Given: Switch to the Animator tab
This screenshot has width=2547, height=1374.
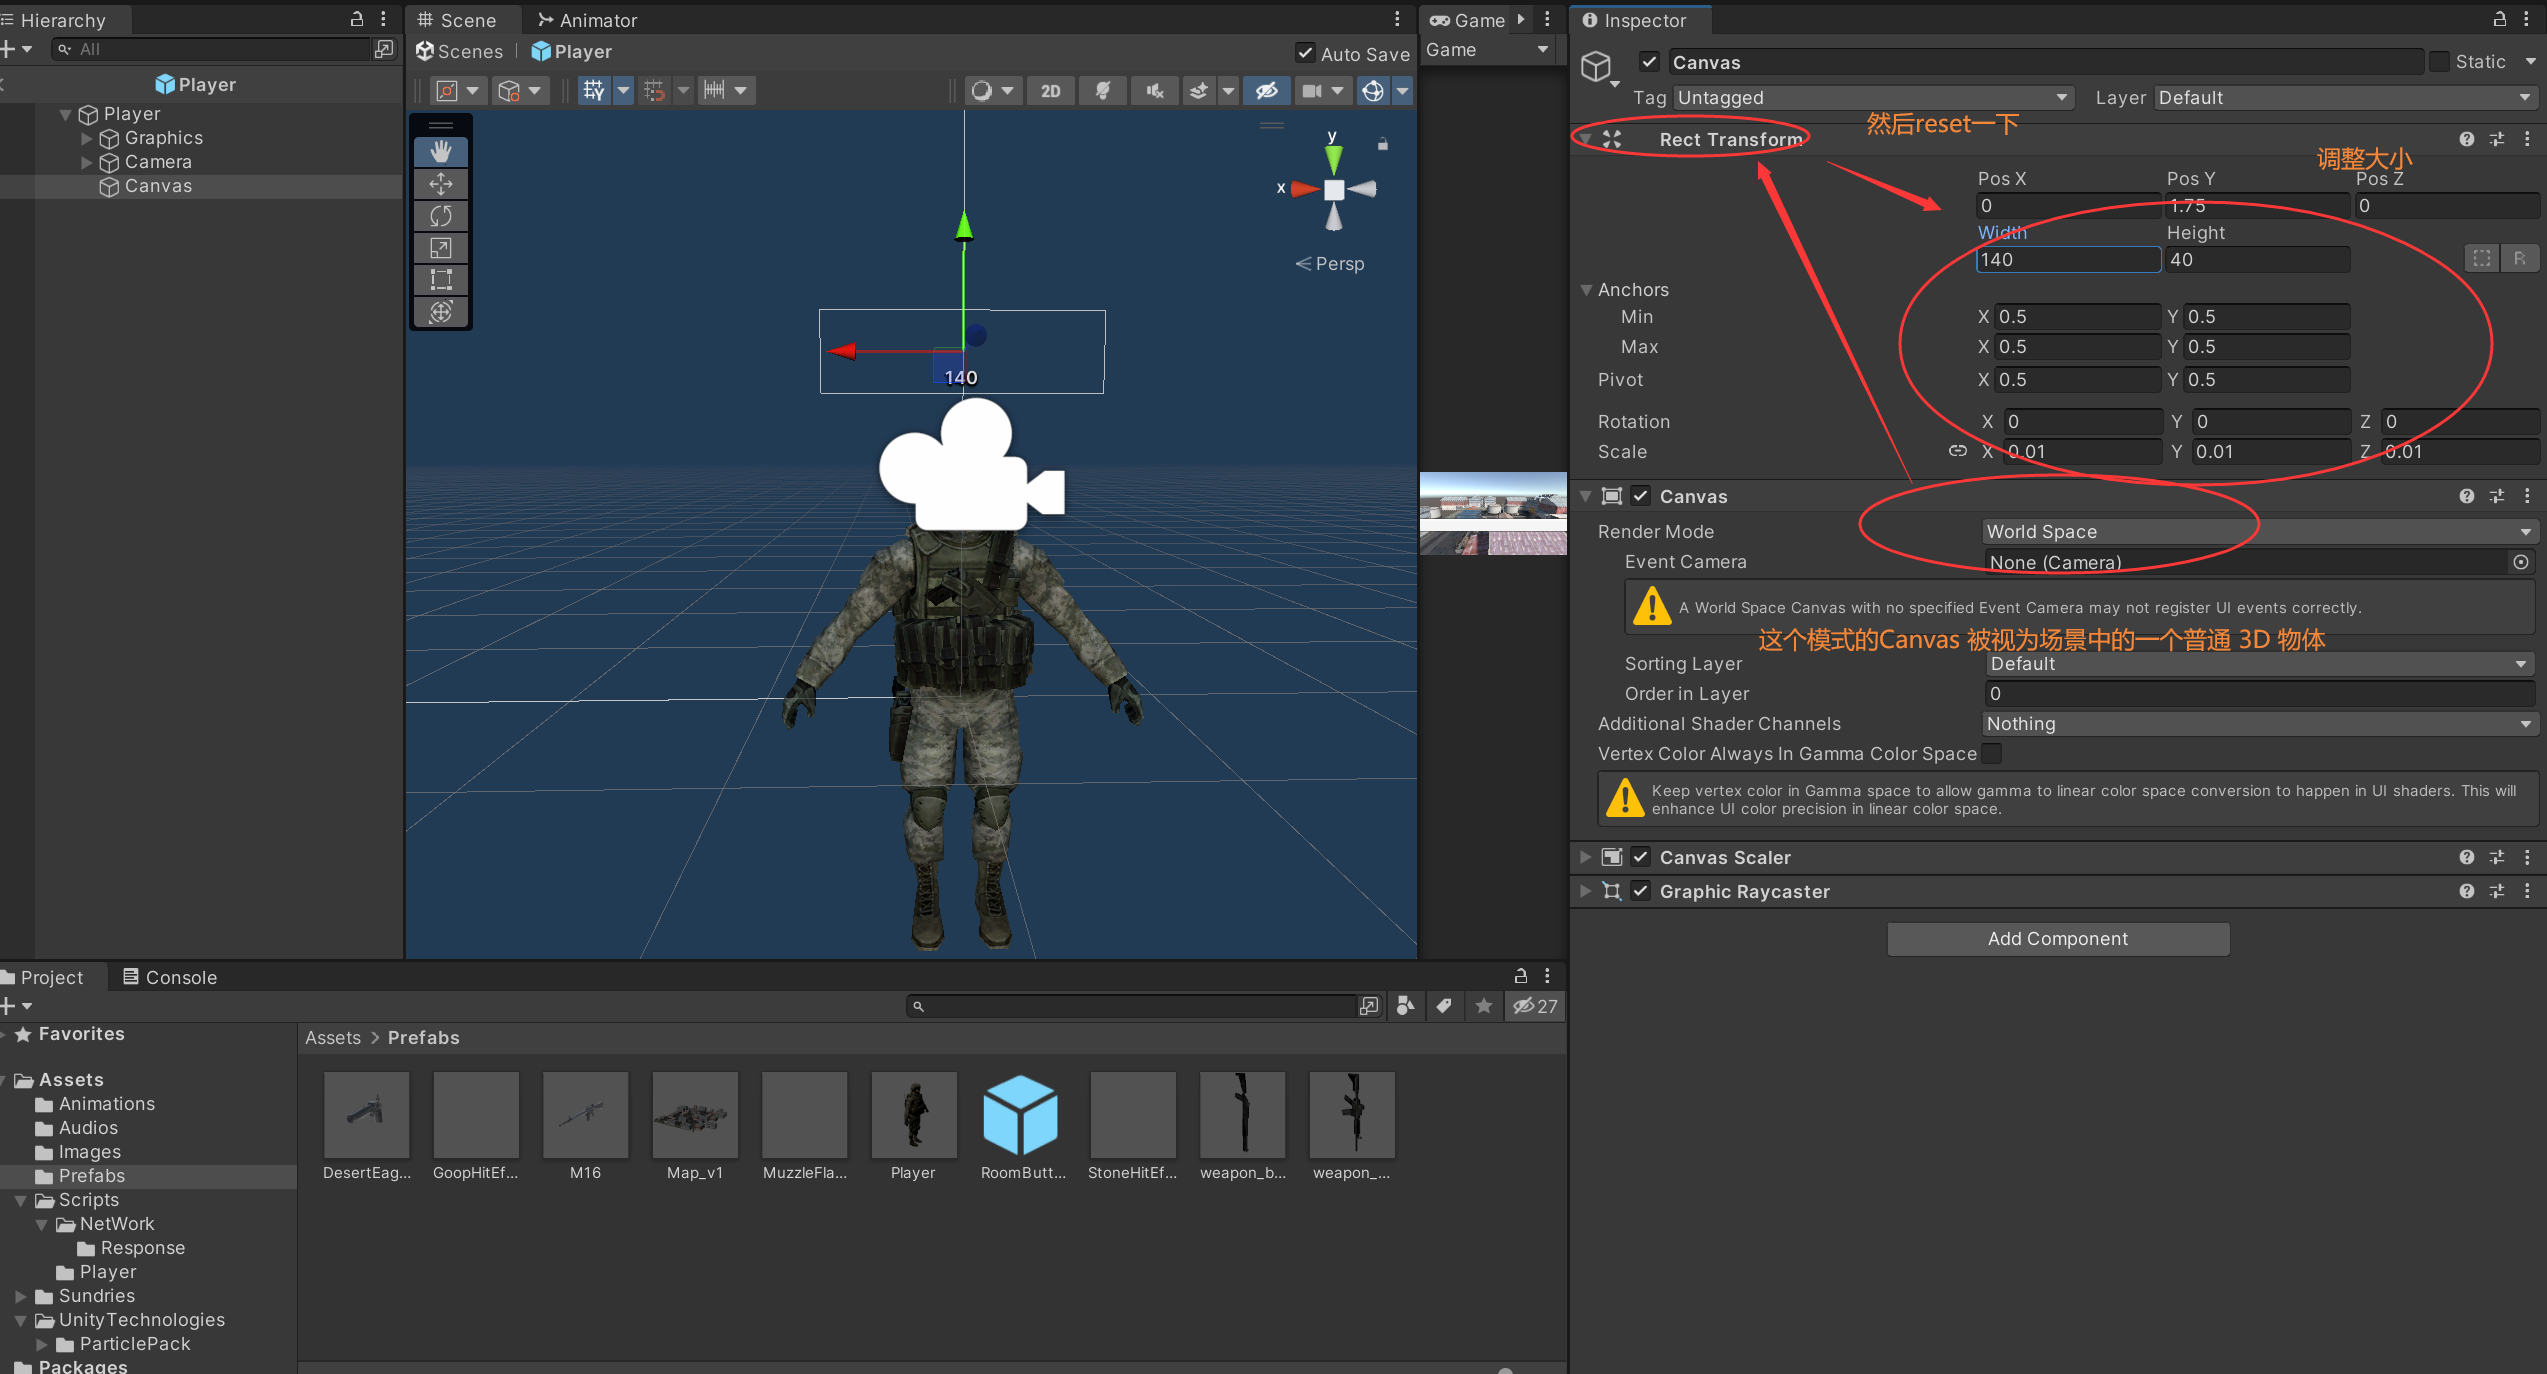Looking at the screenshot, I should [587, 20].
